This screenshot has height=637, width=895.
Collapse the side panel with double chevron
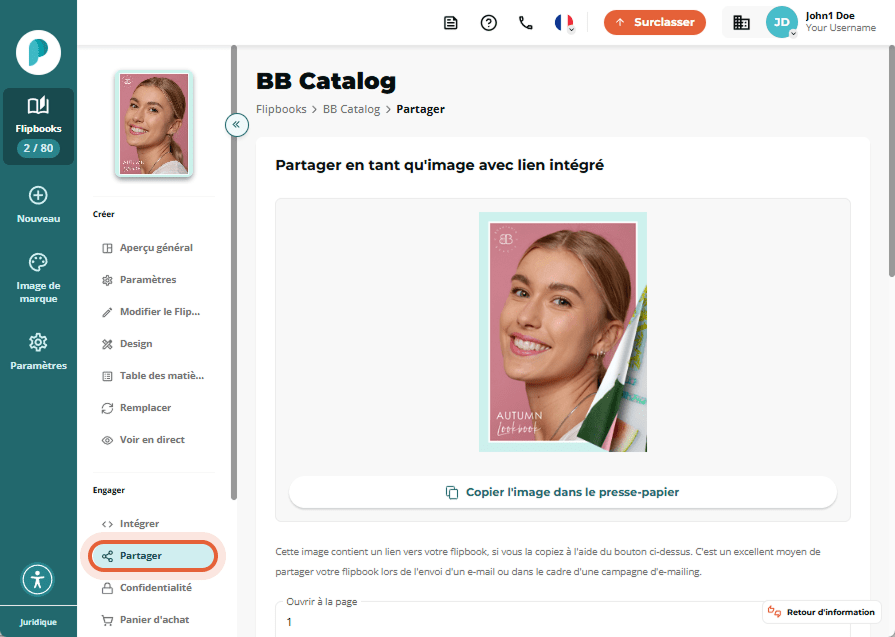tap(237, 124)
